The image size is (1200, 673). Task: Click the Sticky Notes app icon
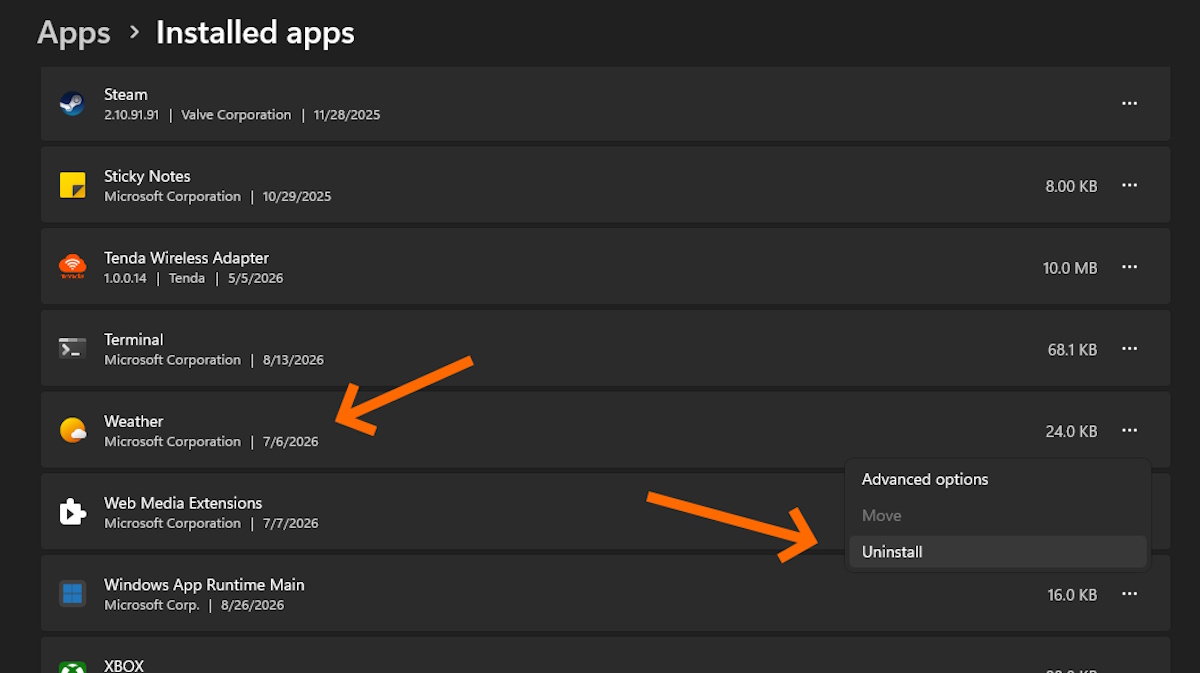(72, 185)
